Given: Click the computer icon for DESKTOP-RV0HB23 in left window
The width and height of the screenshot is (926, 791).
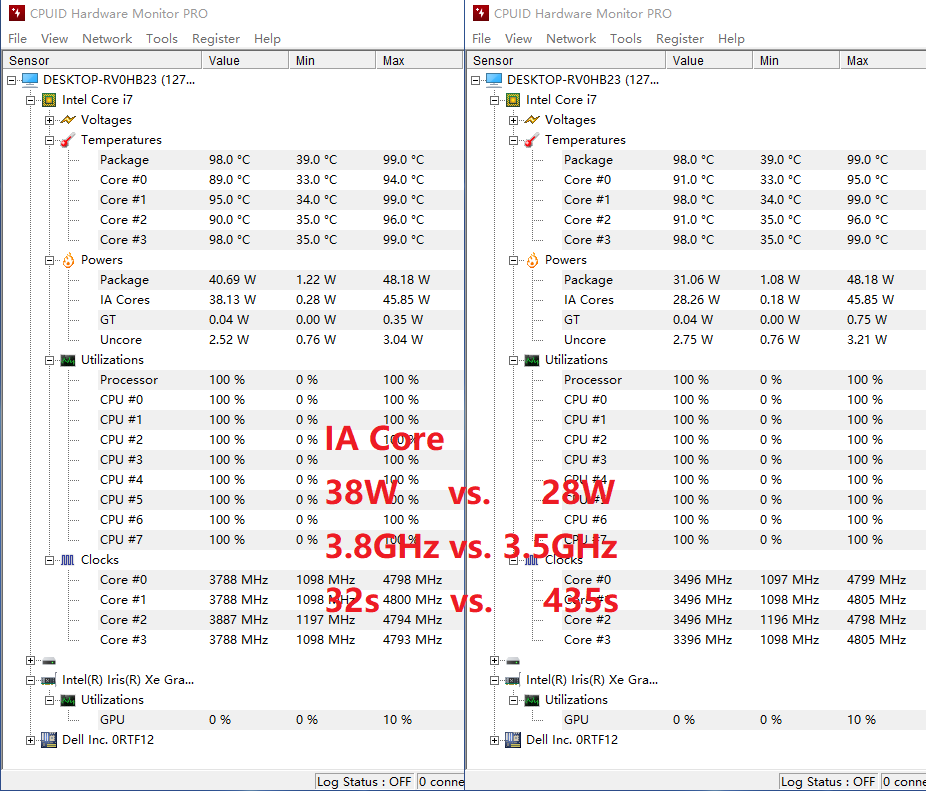Looking at the screenshot, I should 30,80.
